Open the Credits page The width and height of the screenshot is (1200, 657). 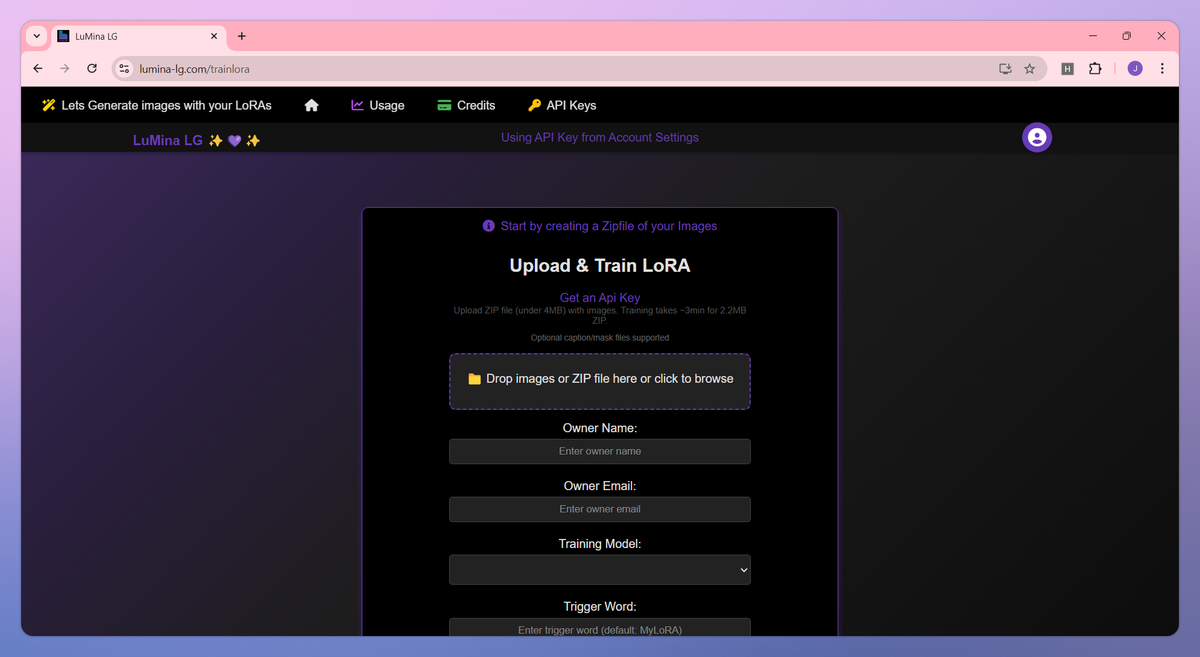tap(466, 105)
